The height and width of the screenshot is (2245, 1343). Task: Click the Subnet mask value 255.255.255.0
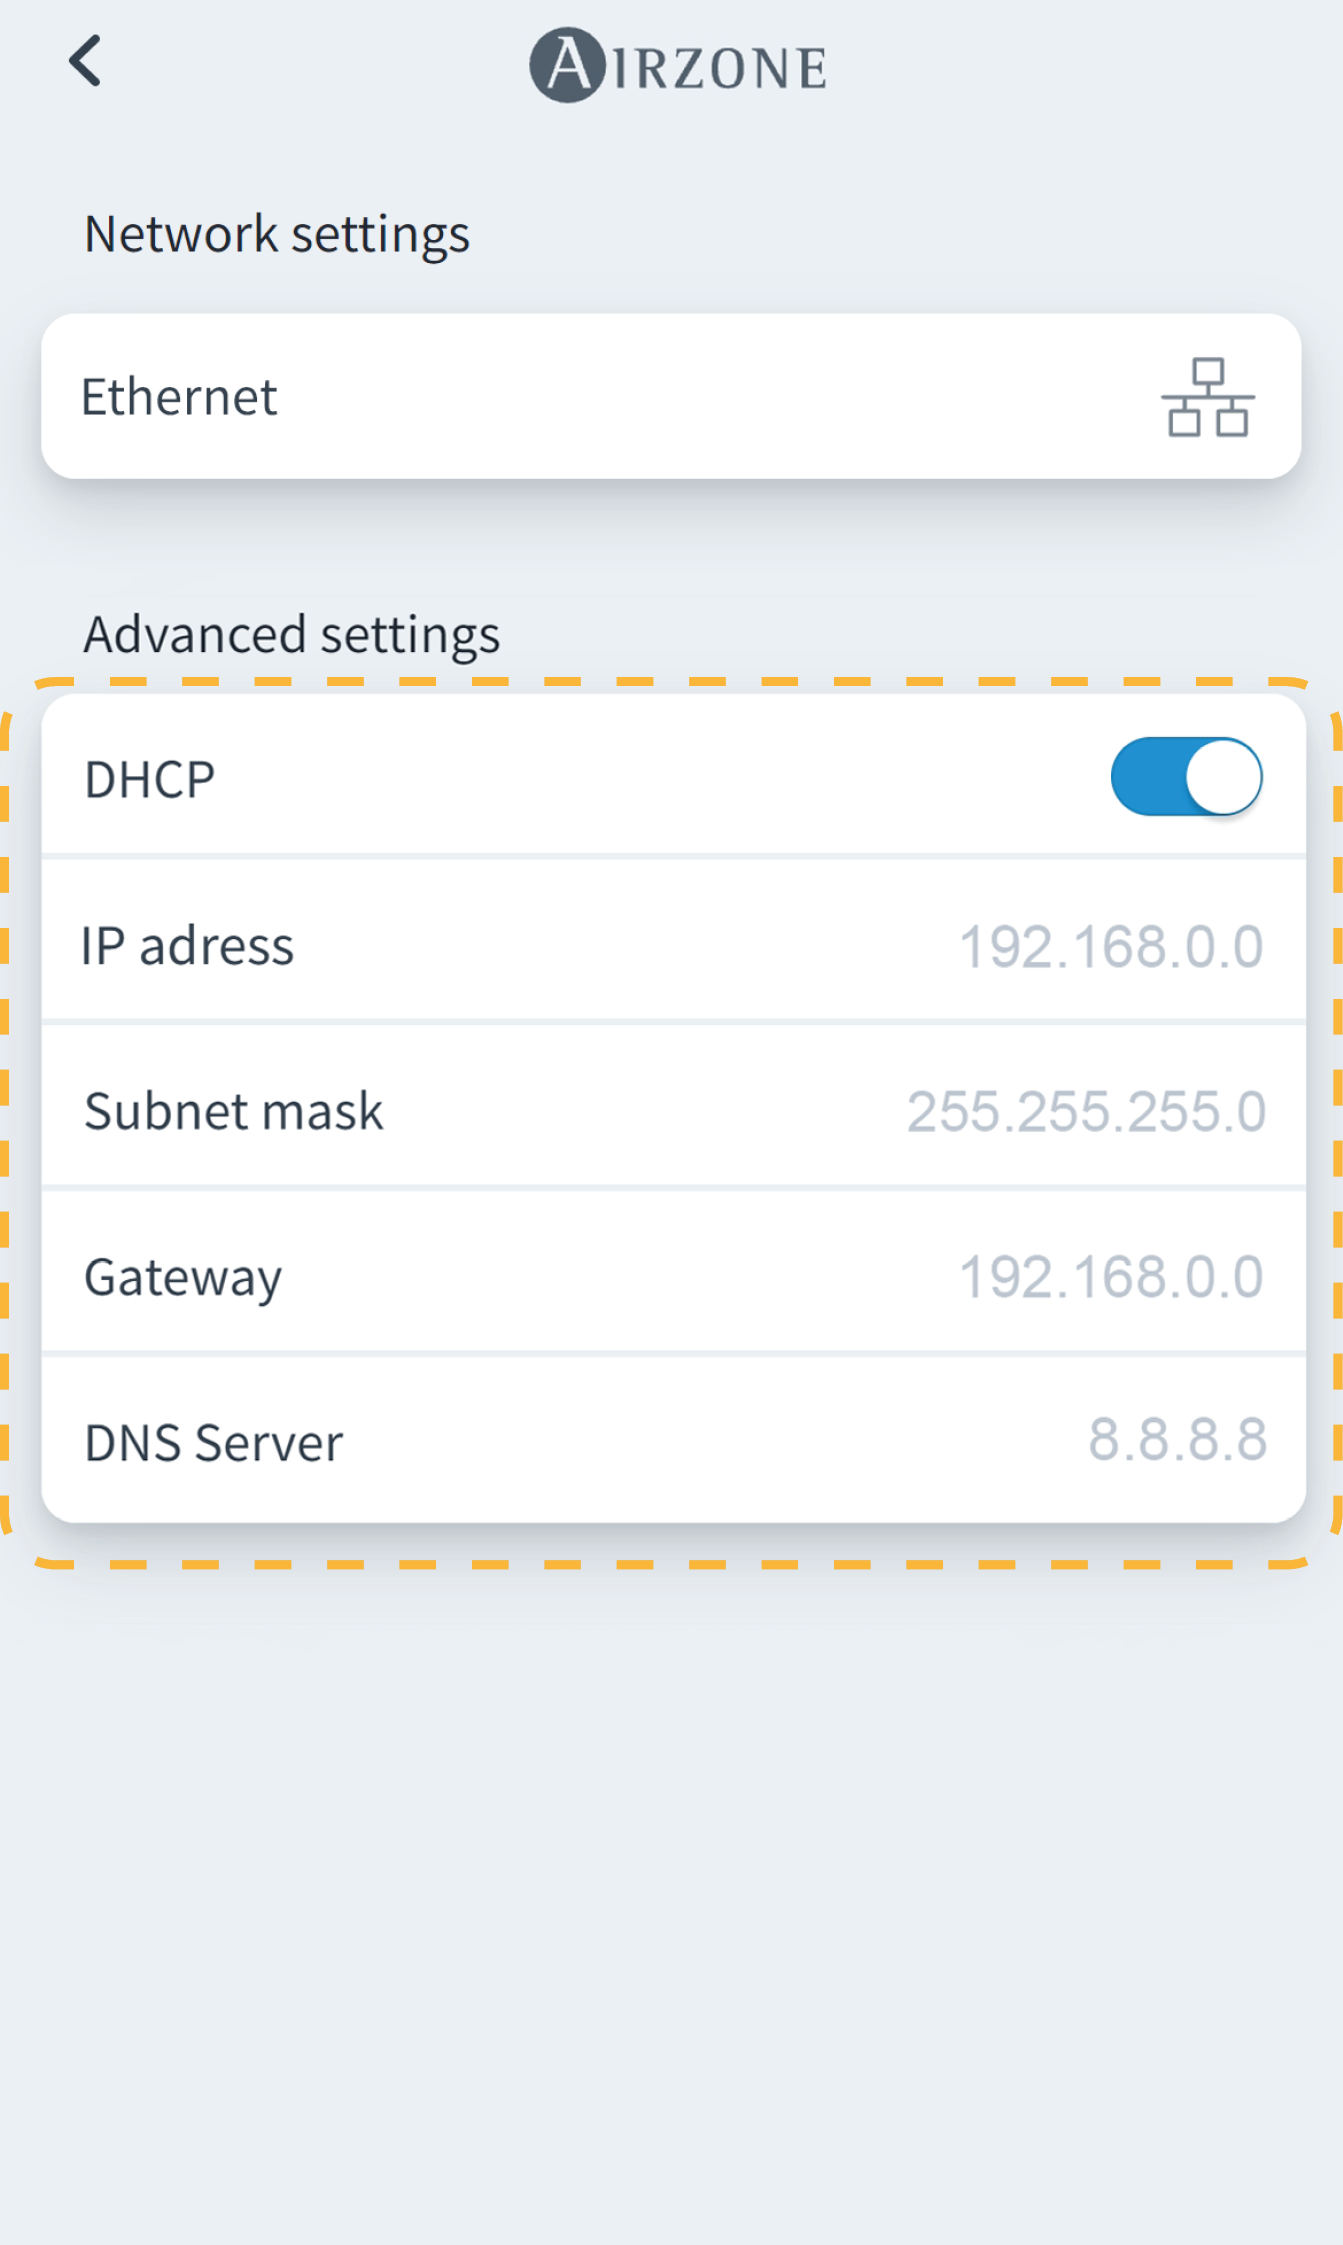(1086, 1111)
